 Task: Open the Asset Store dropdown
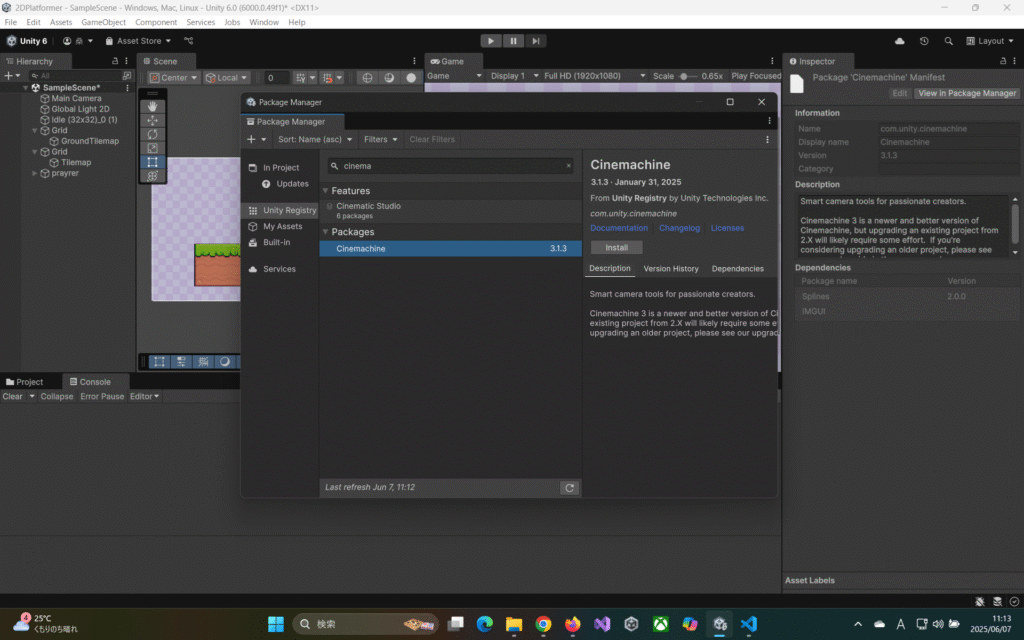(138, 40)
